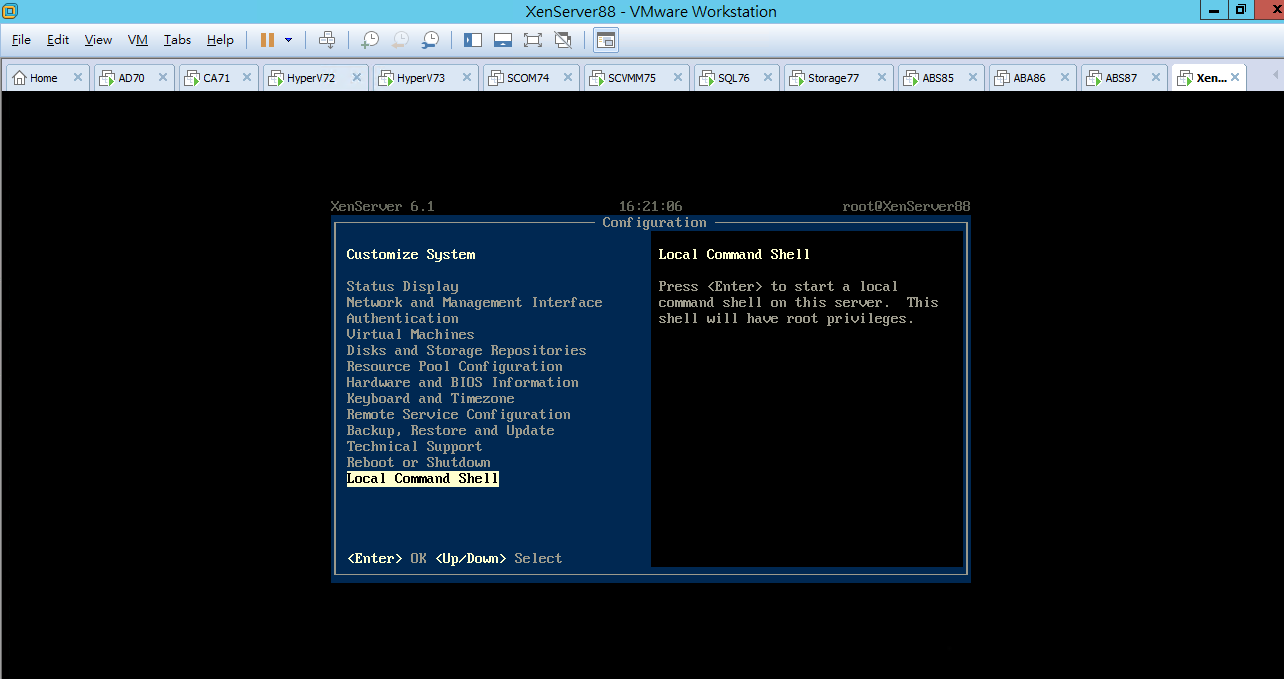This screenshot has height=679, width=1285.
Task: Close the ABS85 tab
Action: (974, 78)
